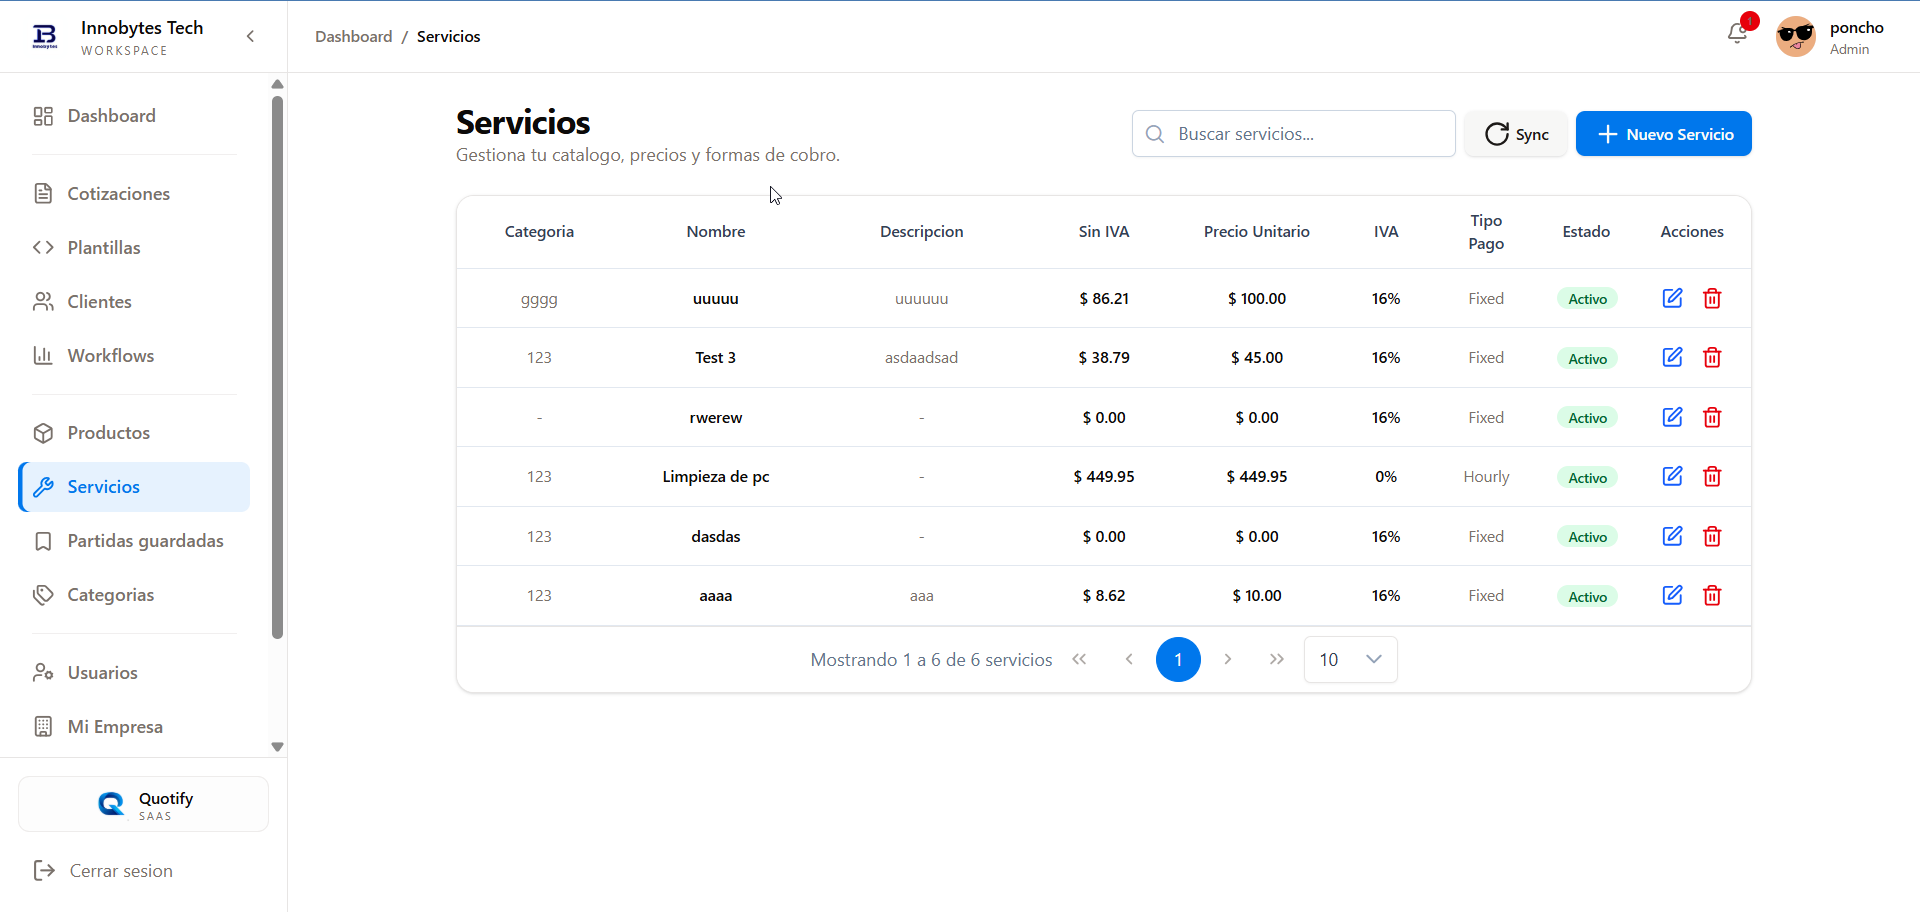Open Categorias in the sidebar
Viewport: 1920px width, 912px height.
pos(134,595)
